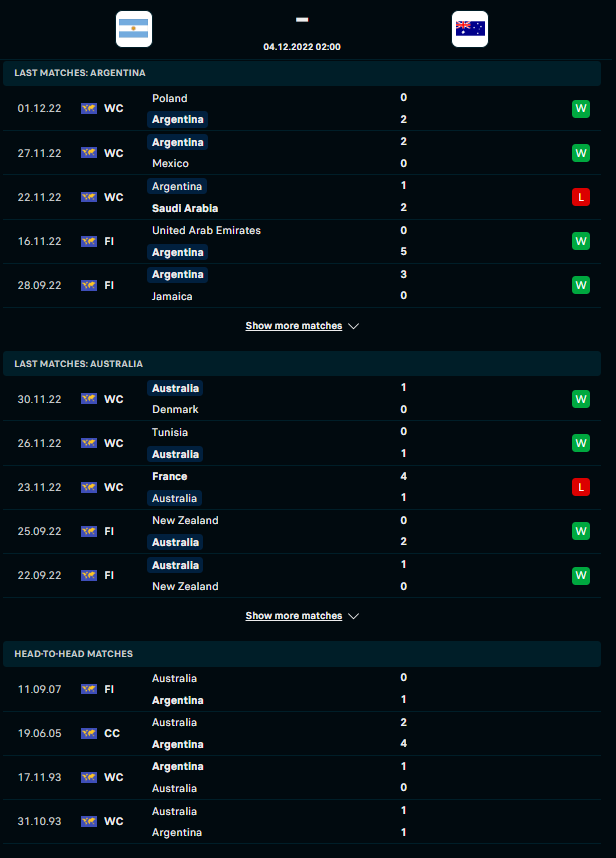Open the 17.11.93 Argentina vs Australia match
The height and width of the screenshot is (858, 616).
300,777
